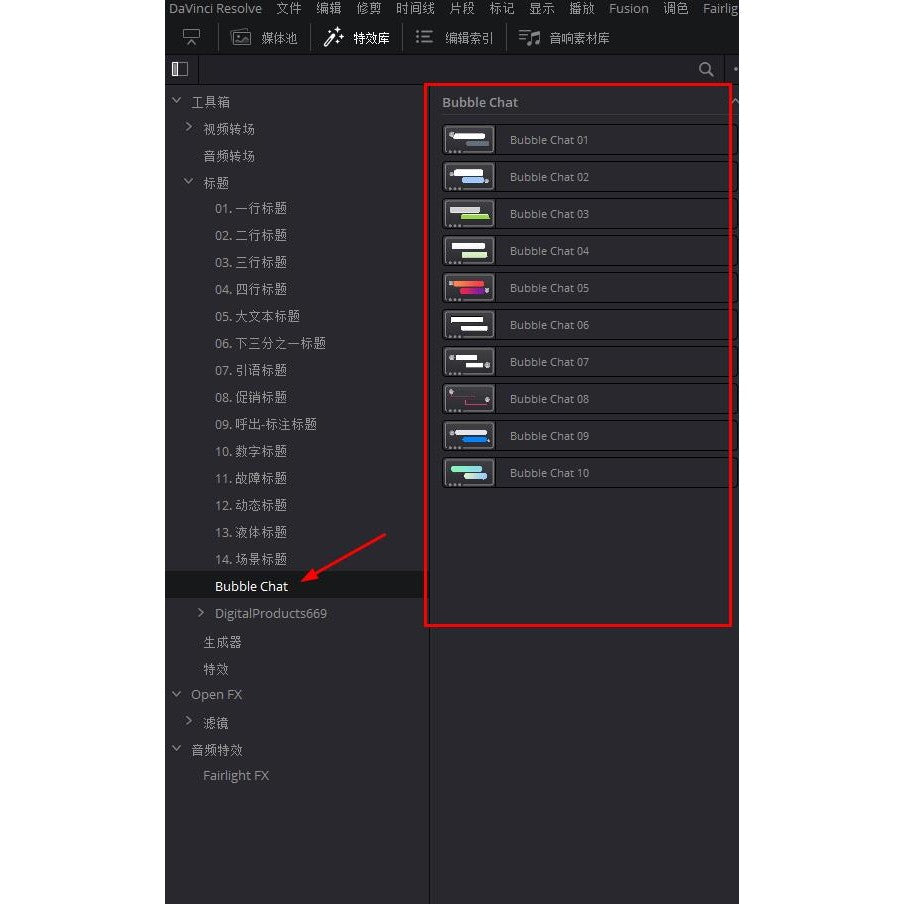904x904 pixels.
Task: Select 06. 下三分之一标题 category
Action: coord(270,344)
